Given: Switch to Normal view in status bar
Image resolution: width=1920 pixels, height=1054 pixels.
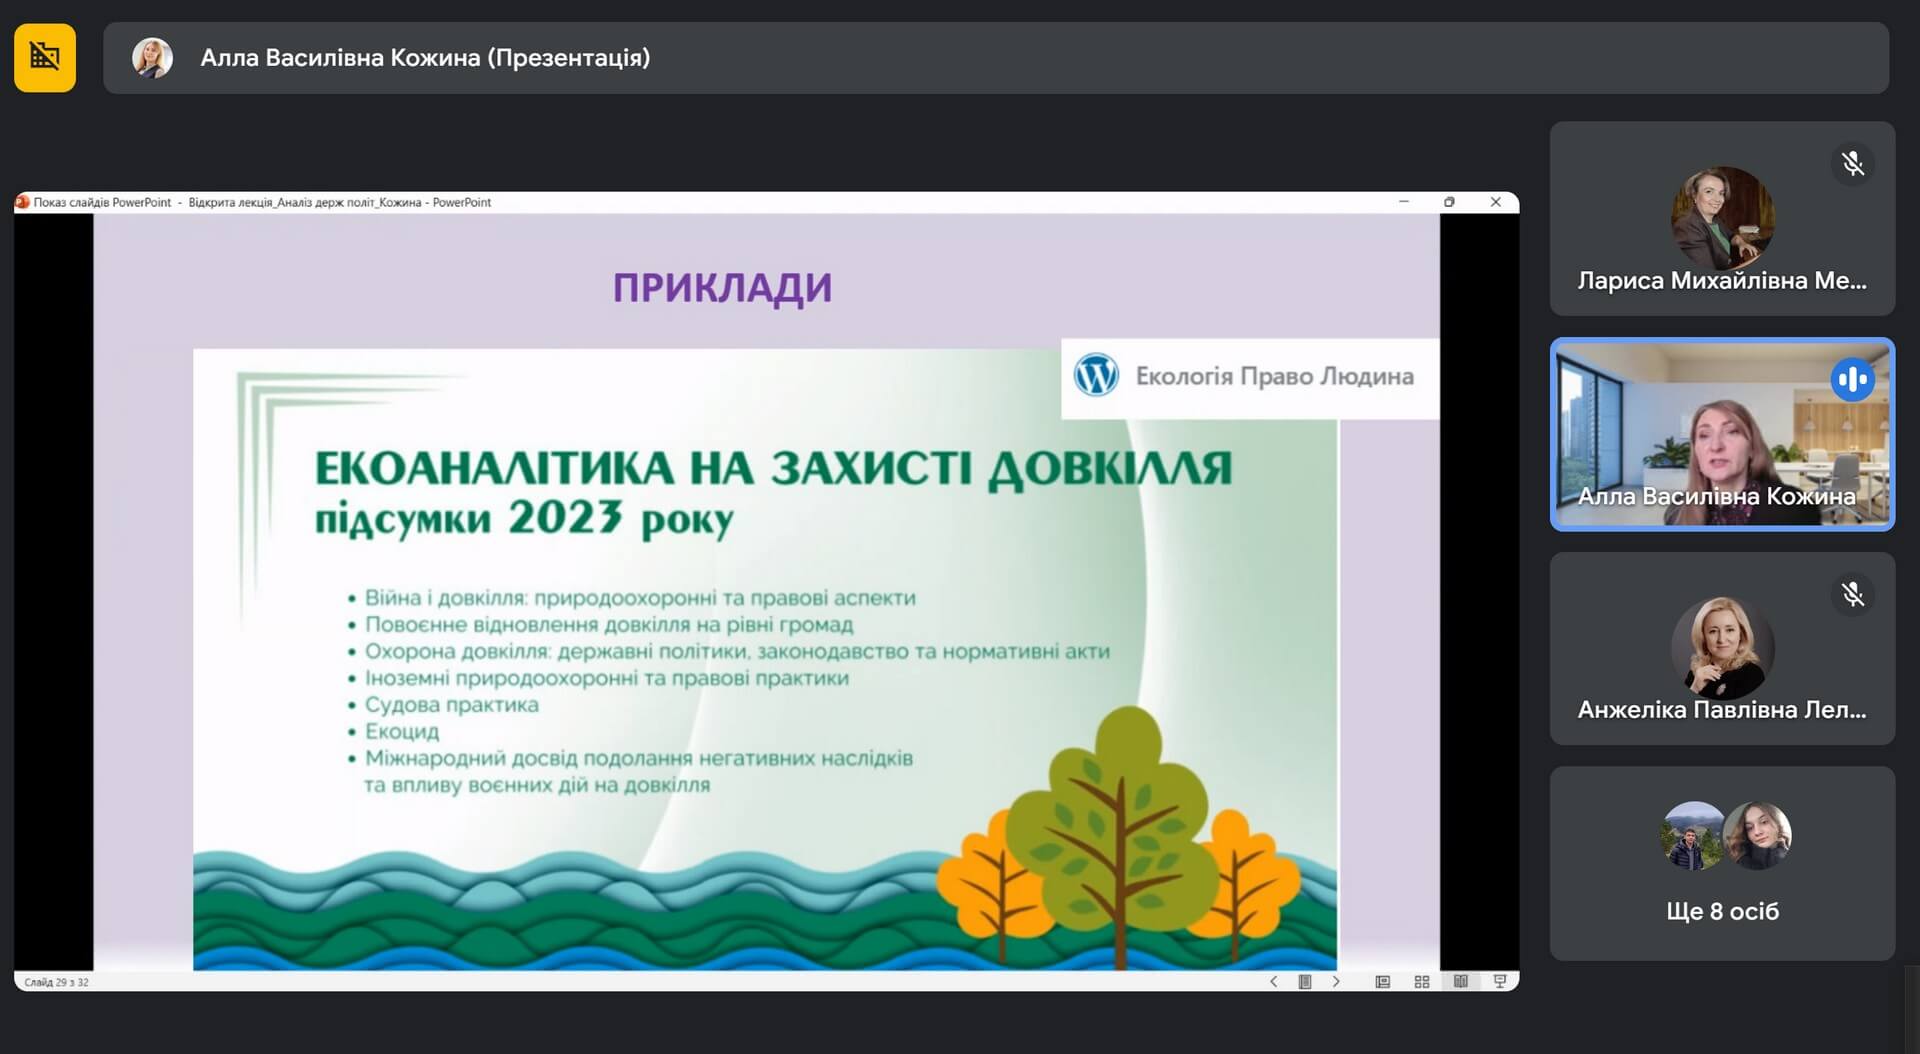Looking at the screenshot, I should [1383, 982].
